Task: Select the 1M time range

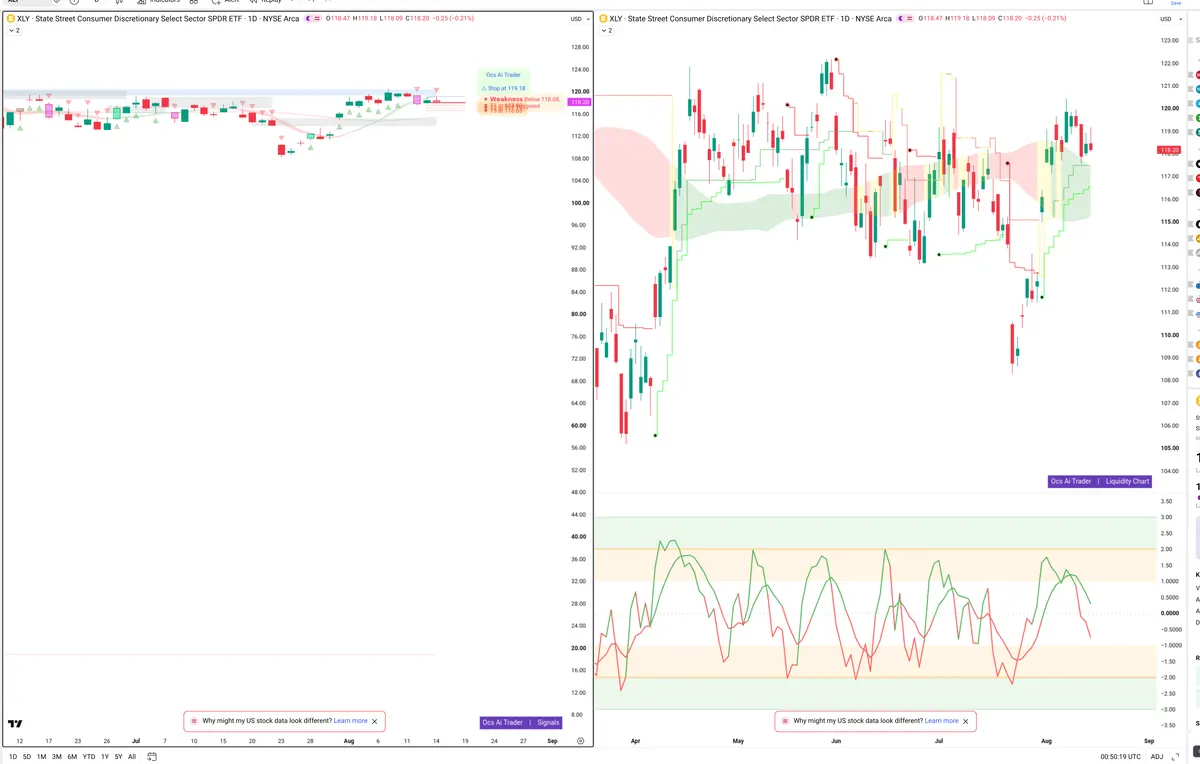Action: pyautogui.click(x=41, y=757)
